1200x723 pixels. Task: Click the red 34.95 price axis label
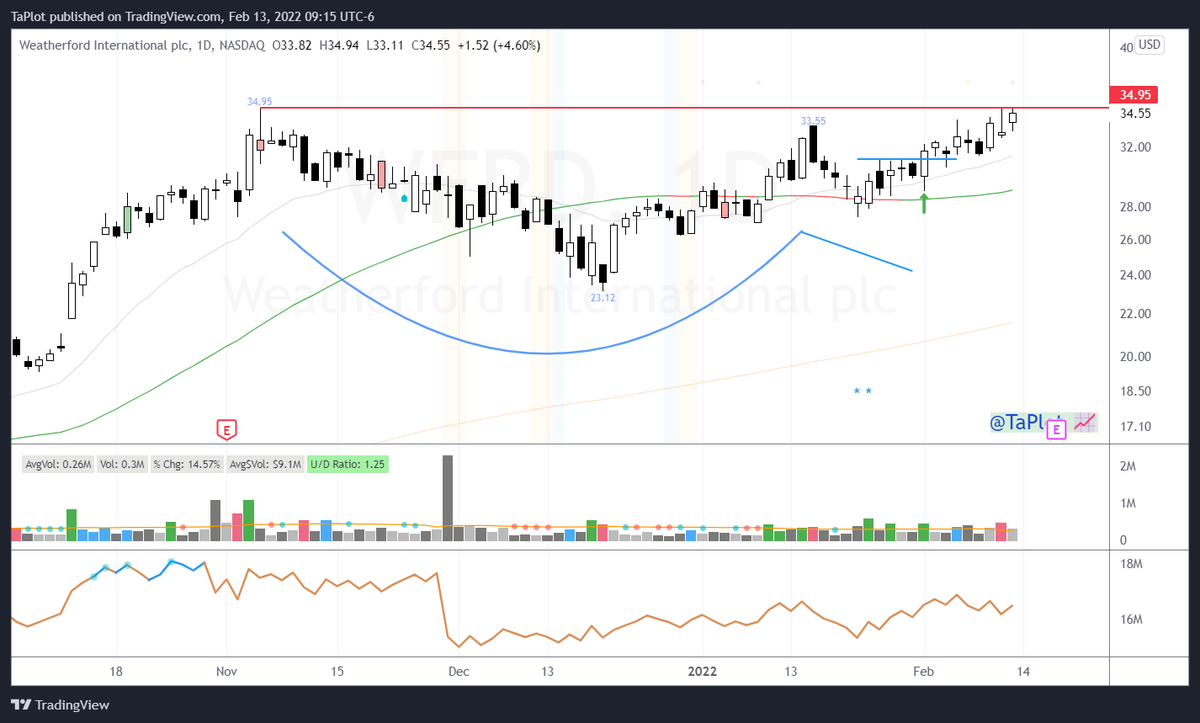point(1134,96)
